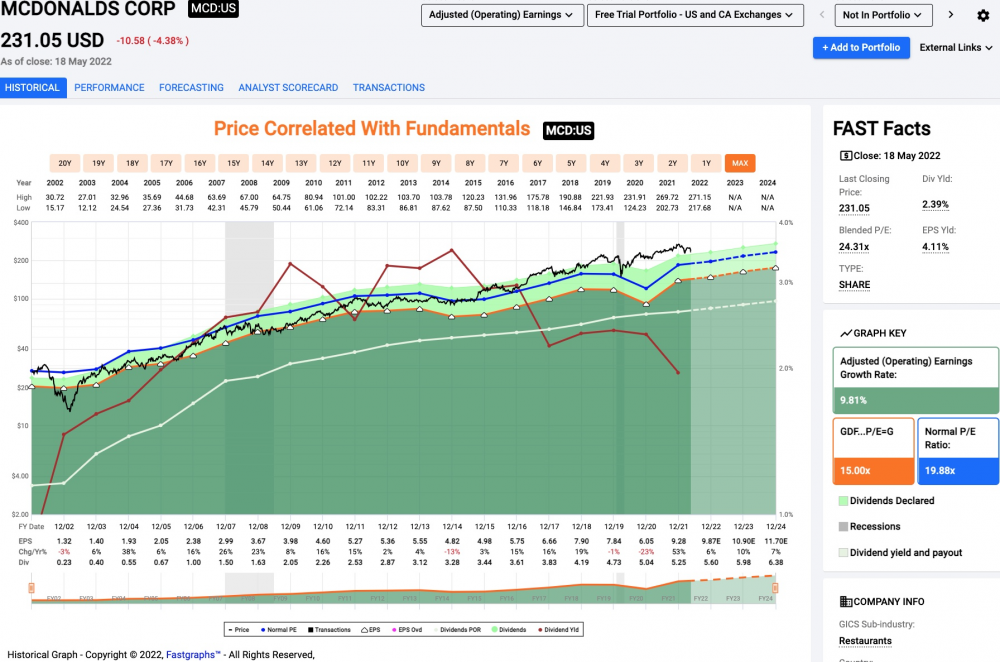Click the dollar icon beside Close date
The width and height of the screenshot is (1000, 662).
[846, 156]
